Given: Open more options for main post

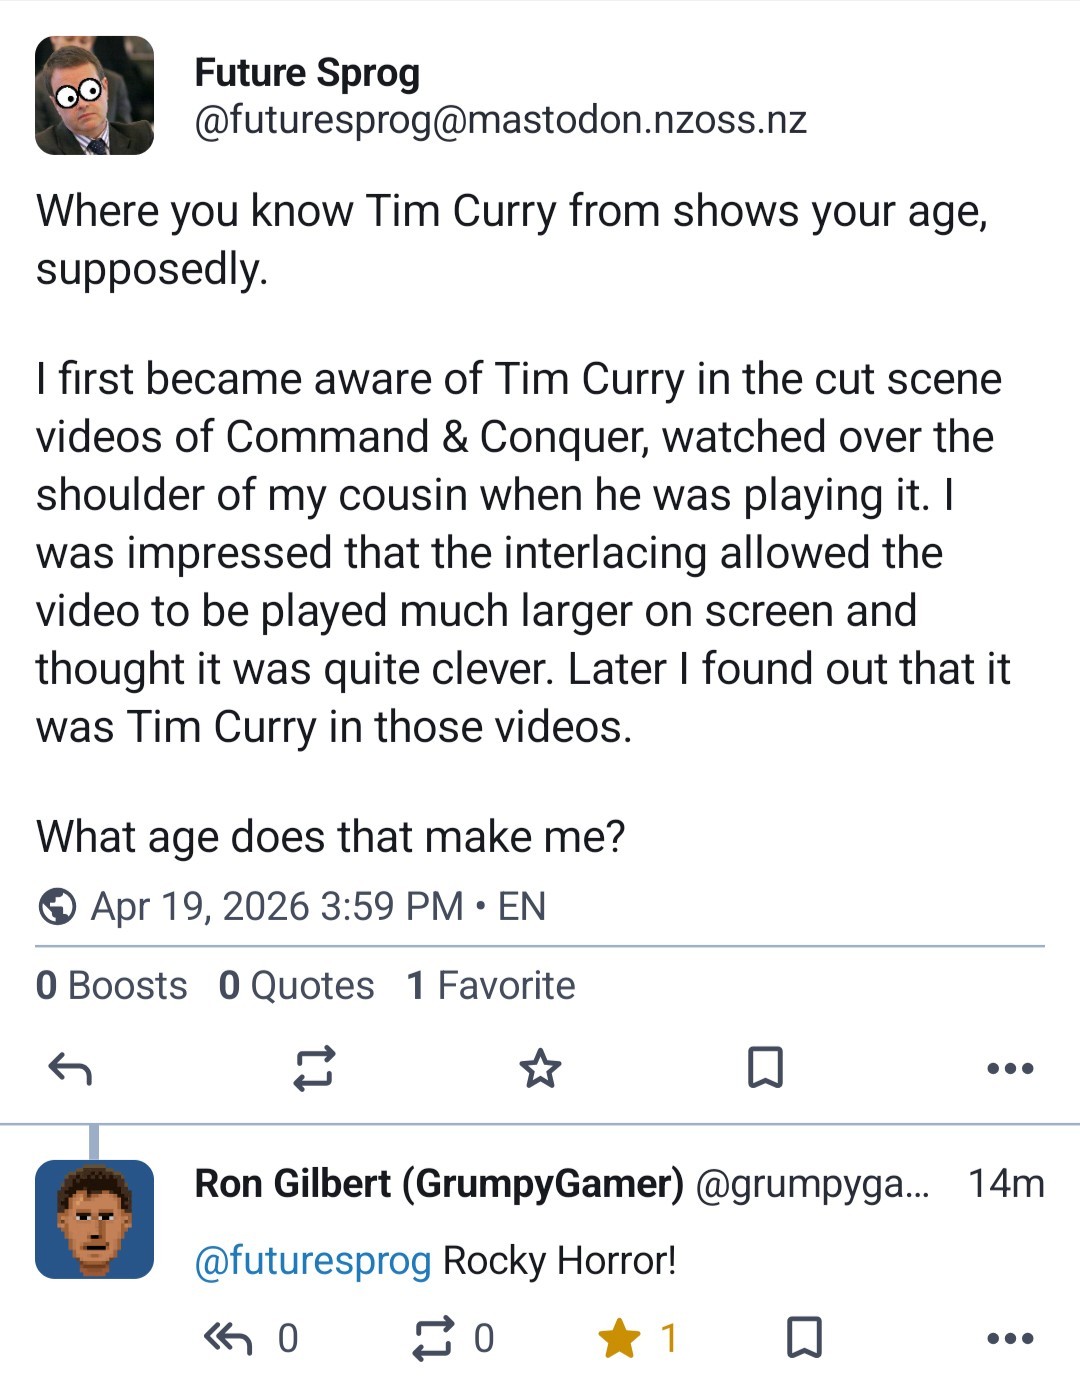Looking at the screenshot, I should (1010, 1068).
